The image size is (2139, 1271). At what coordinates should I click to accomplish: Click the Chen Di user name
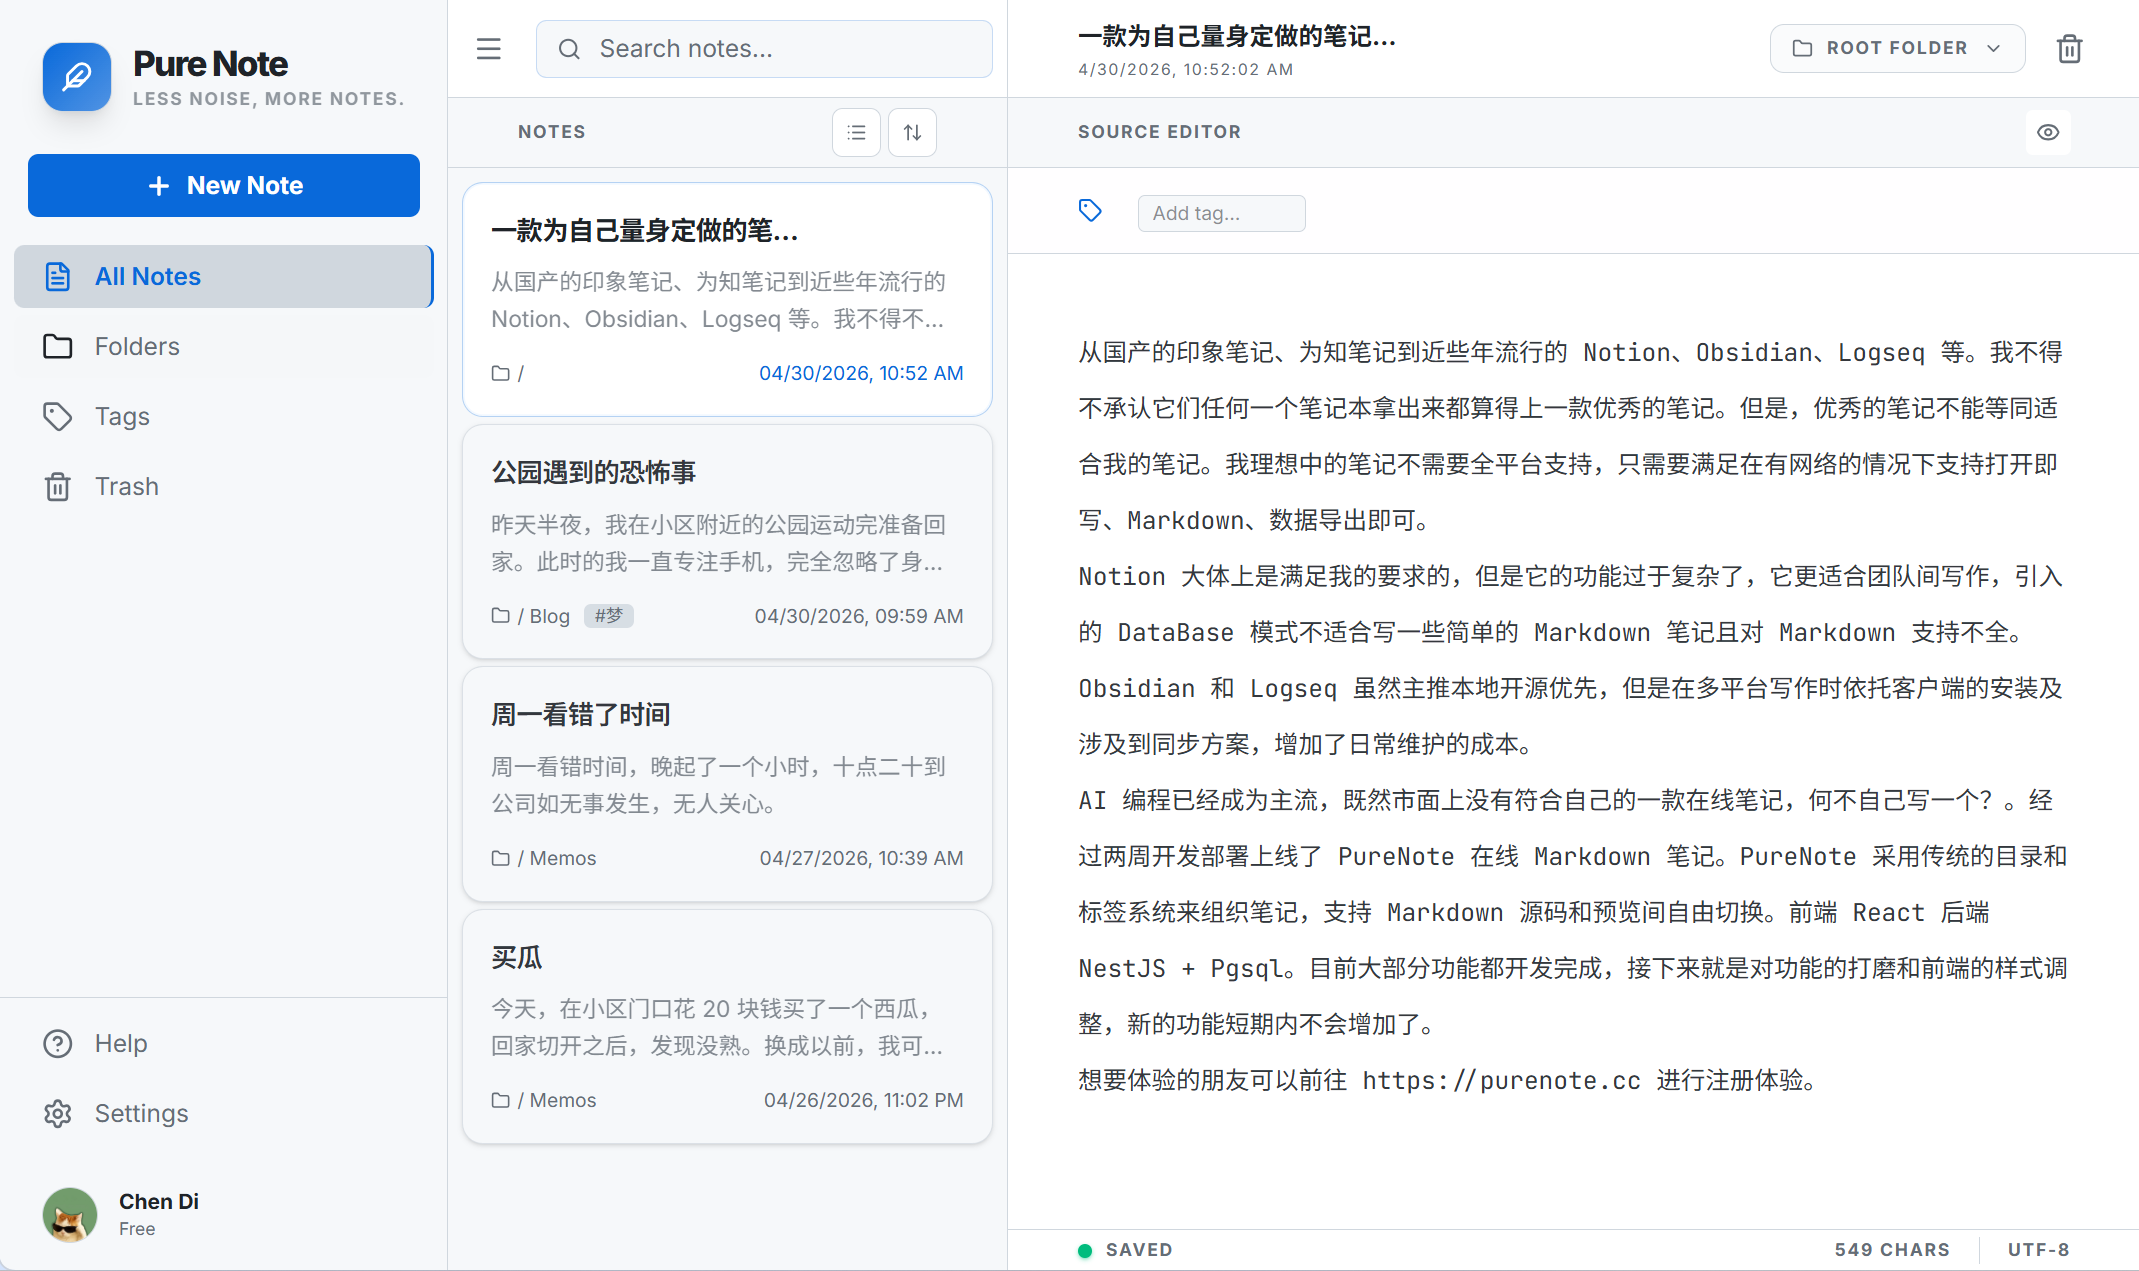click(x=159, y=1201)
